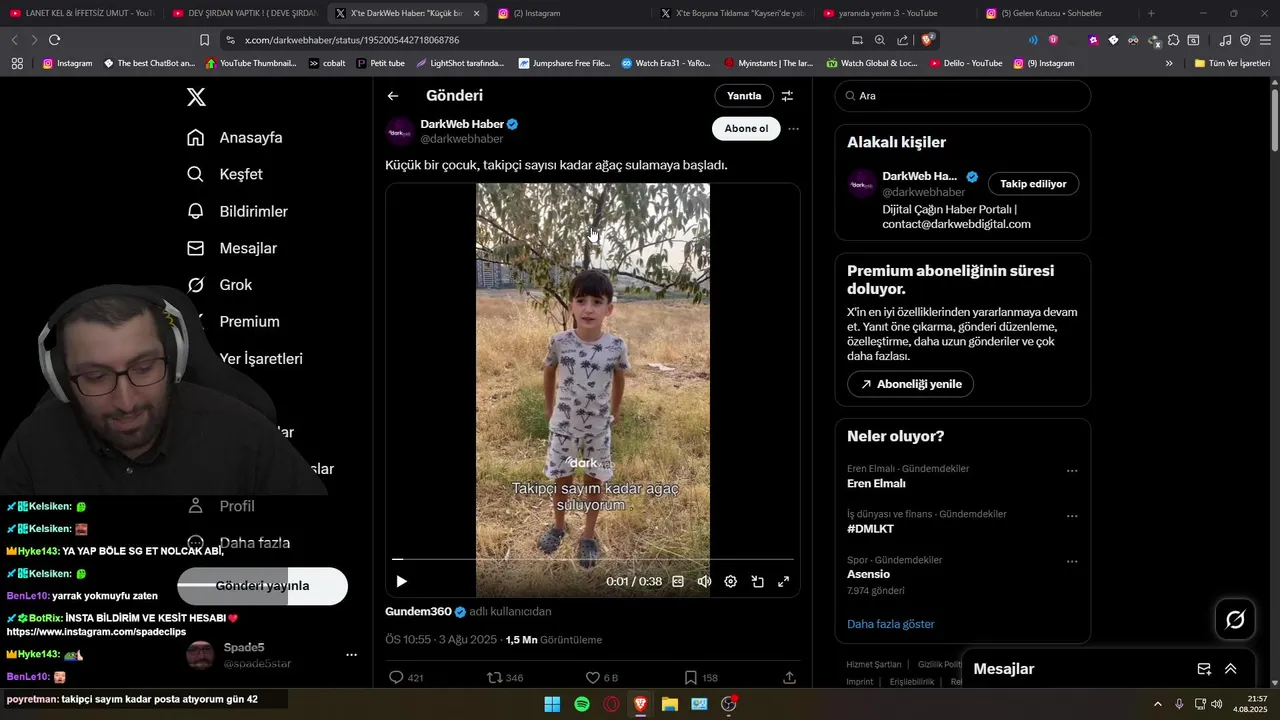Viewport: 1280px width, 720px height.
Task: Open Brave Shields lion icon
Action: click(x=928, y=40)
